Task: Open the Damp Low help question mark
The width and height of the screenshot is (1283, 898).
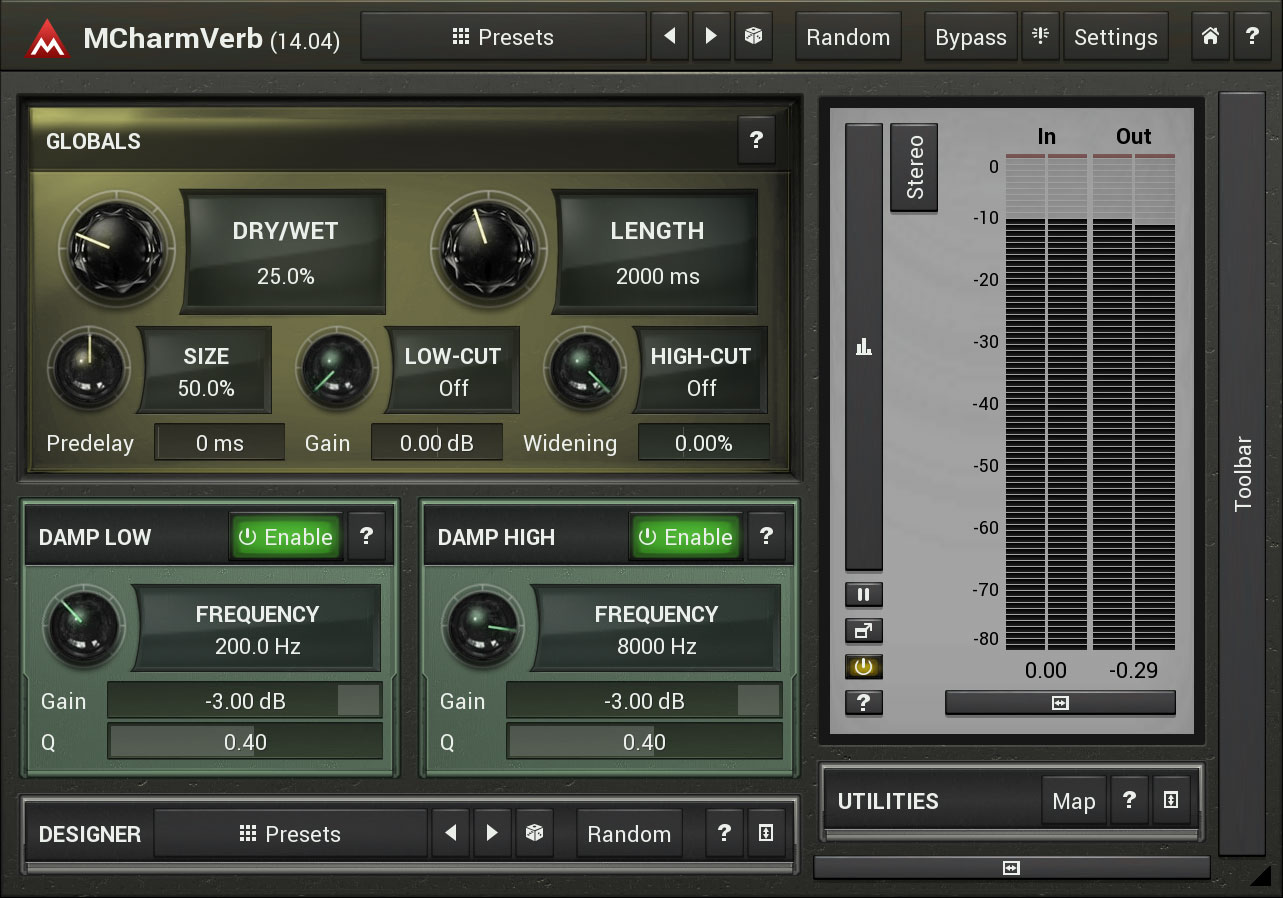Action: coord(366,536)
